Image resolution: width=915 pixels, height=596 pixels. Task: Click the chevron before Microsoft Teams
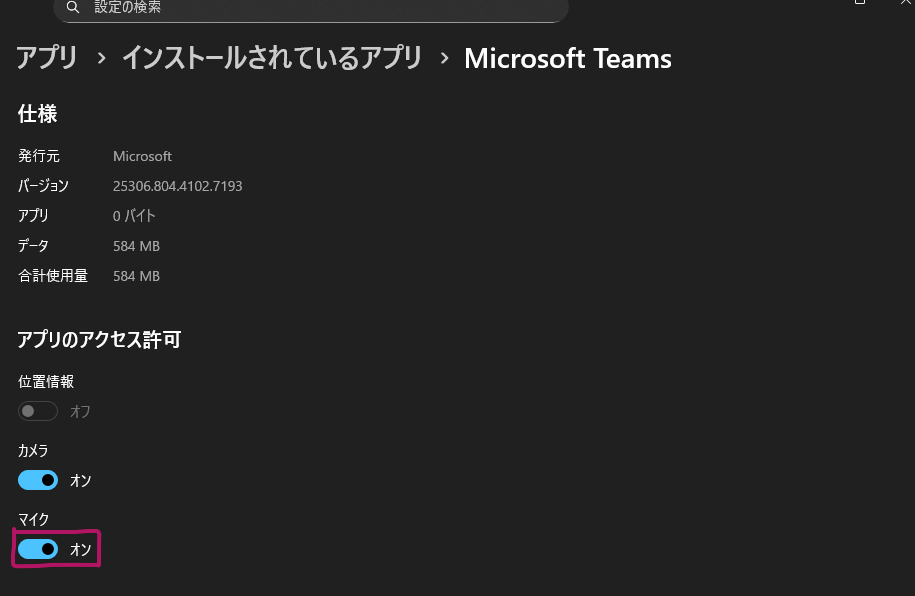[x=444, y=58]
